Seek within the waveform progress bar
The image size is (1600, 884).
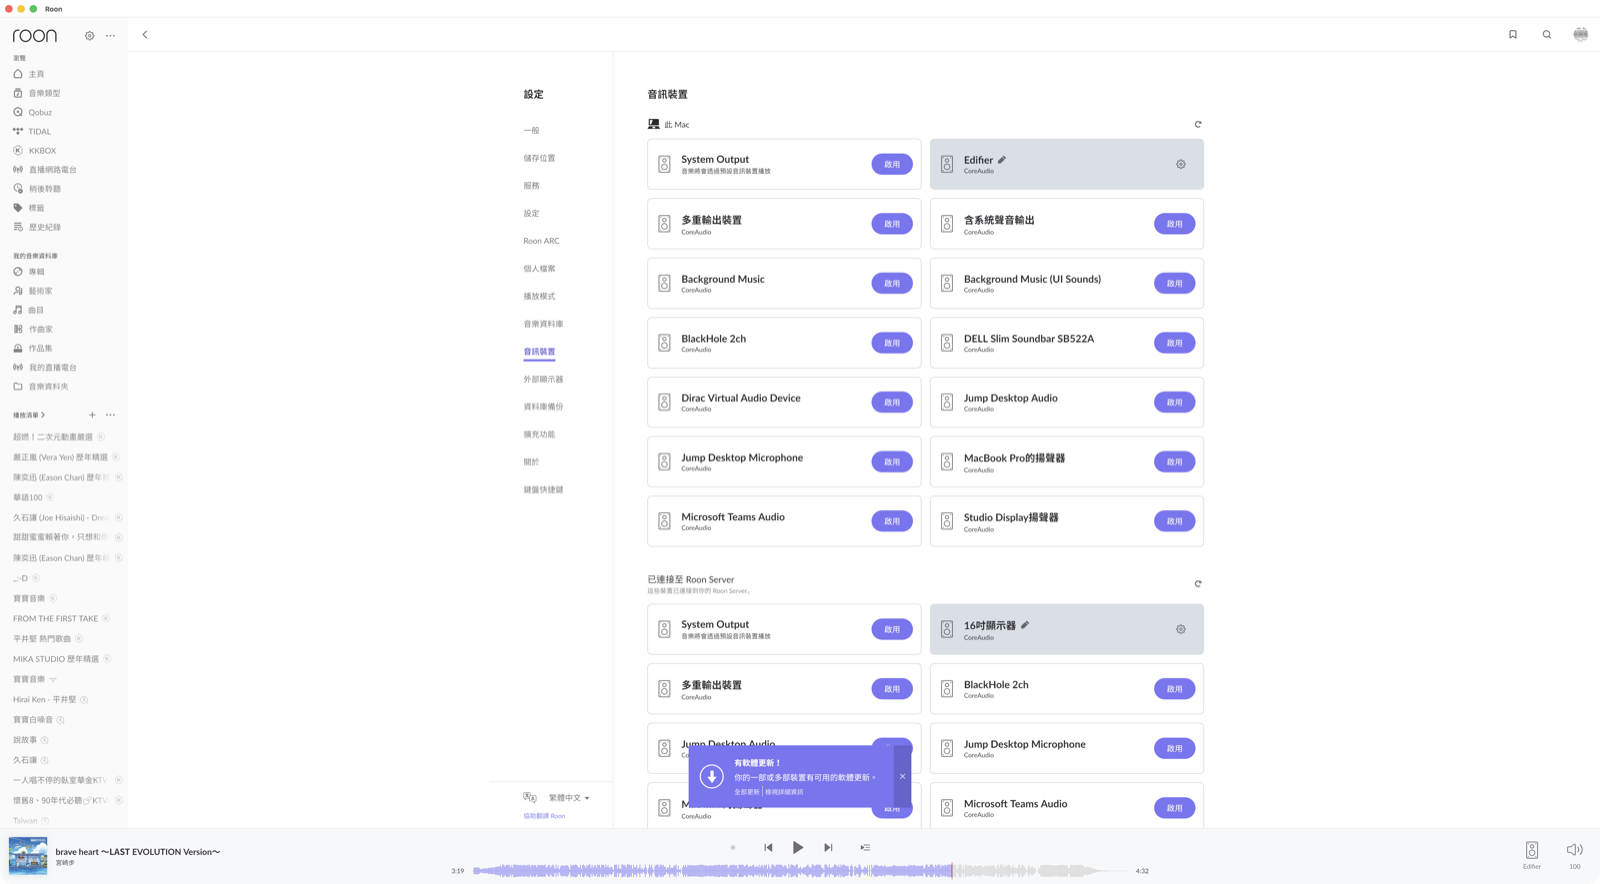[800, 871]
